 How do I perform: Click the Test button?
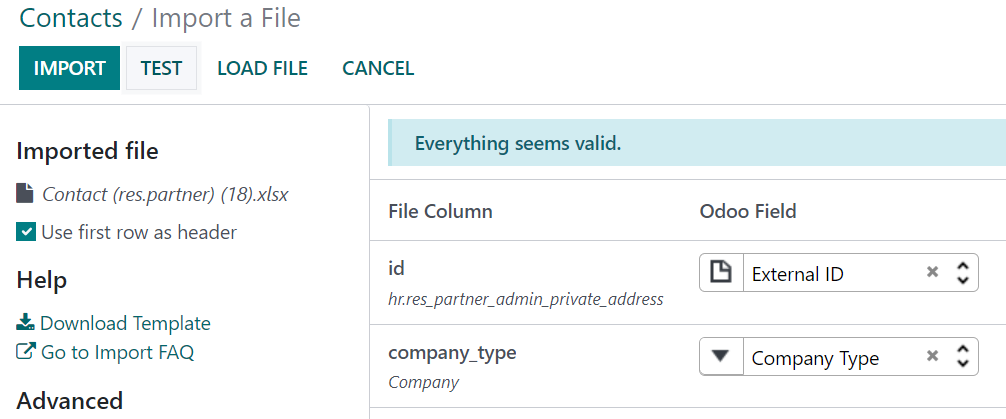pos(161,68)
